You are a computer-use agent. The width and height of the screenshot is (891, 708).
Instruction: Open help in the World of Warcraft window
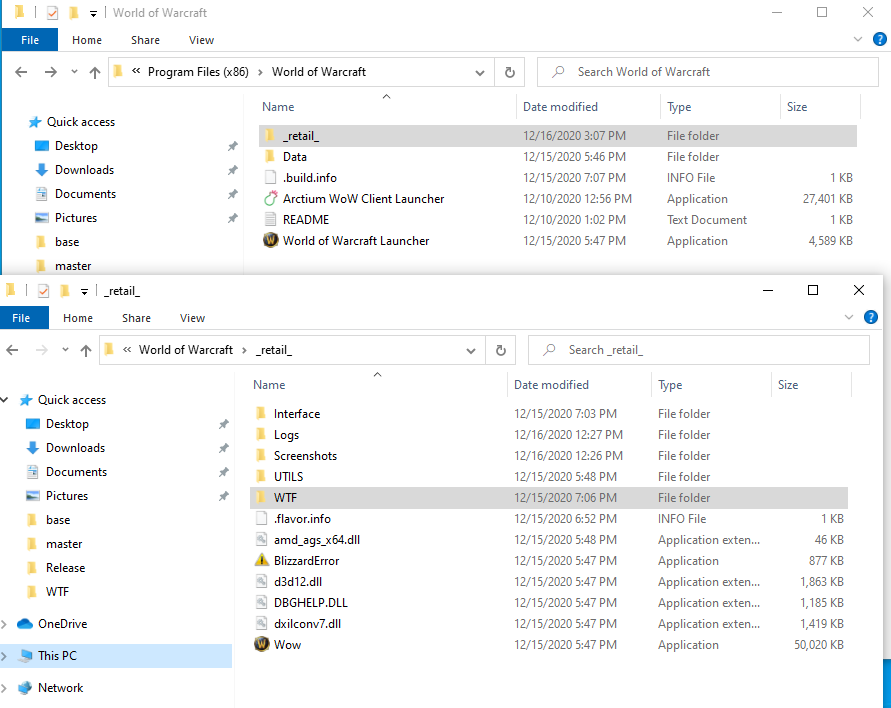tap(880, 39)
